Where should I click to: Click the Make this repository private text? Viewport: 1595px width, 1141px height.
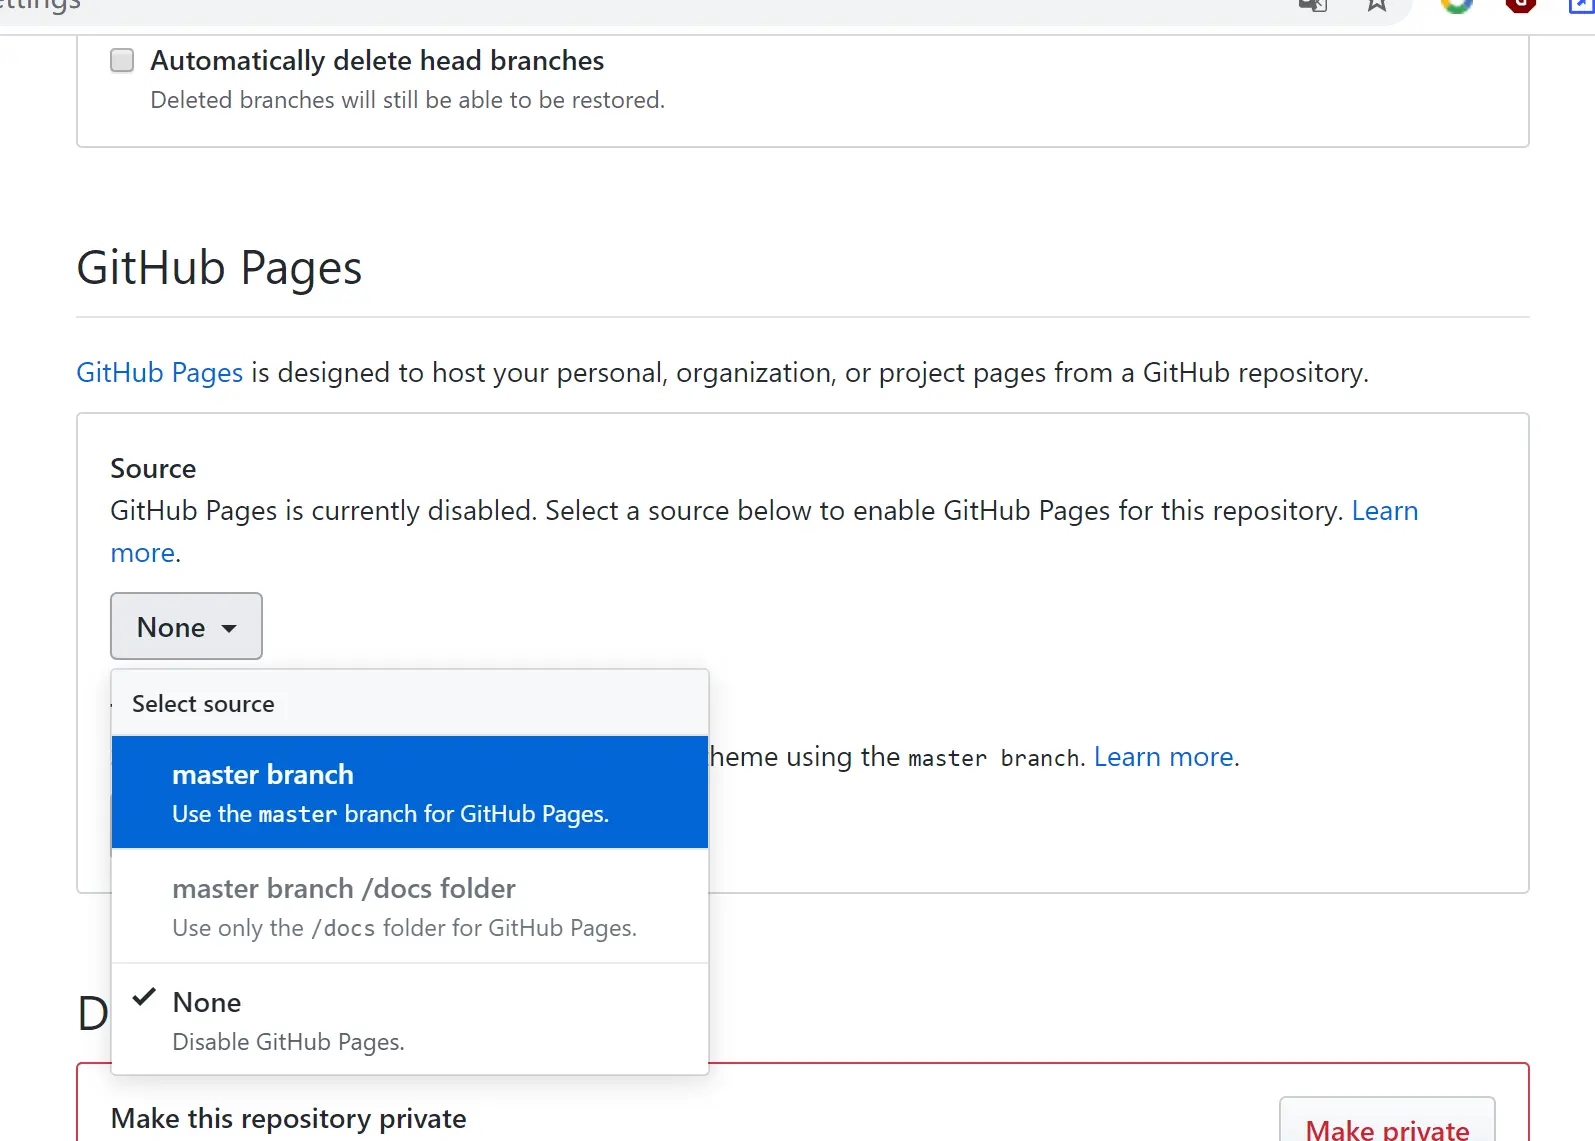tap(288, 1118)
